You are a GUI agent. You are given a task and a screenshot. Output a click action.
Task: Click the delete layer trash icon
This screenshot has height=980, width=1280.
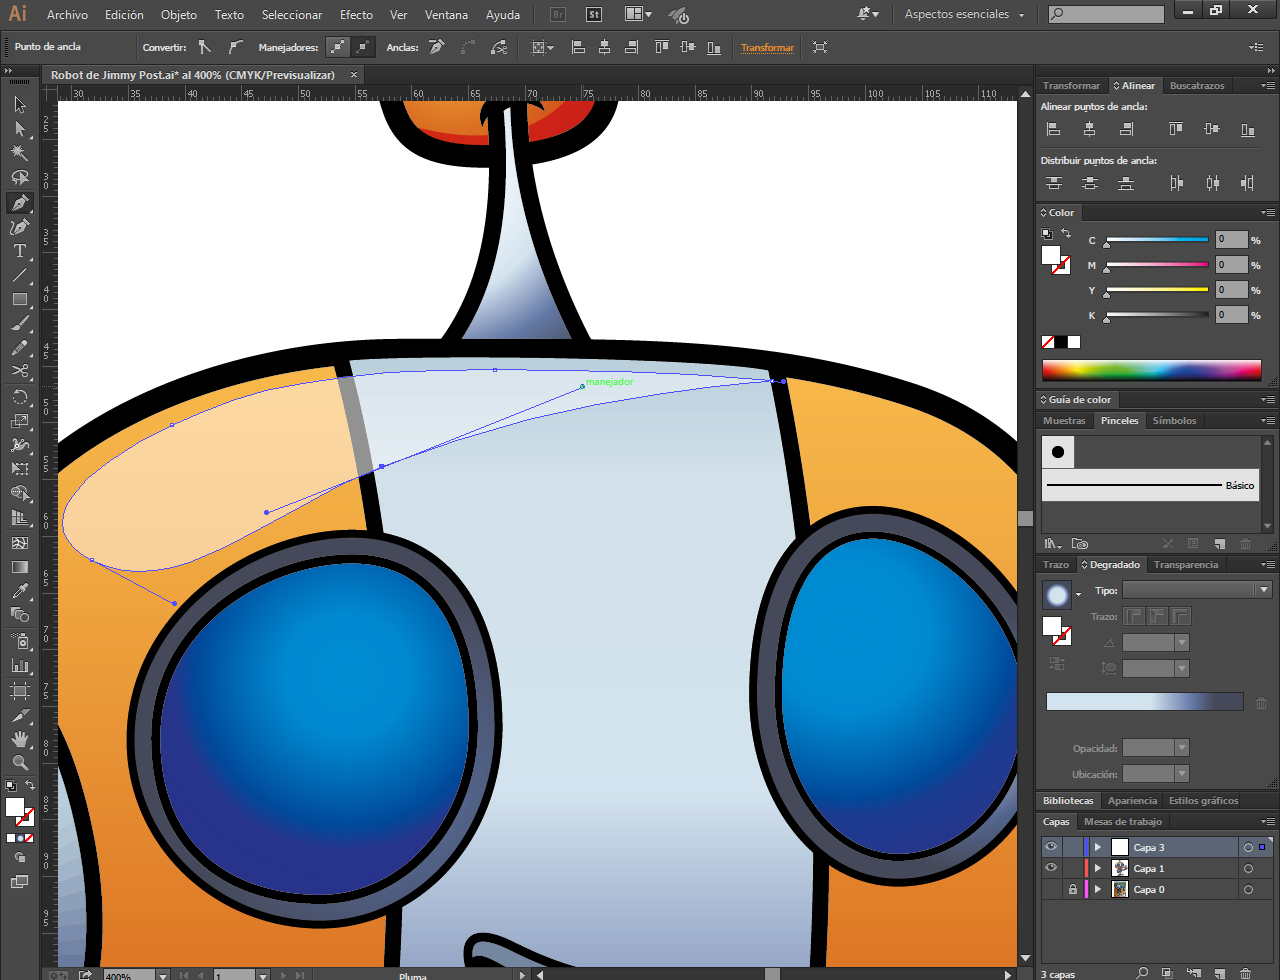(x=1245, y=972)
